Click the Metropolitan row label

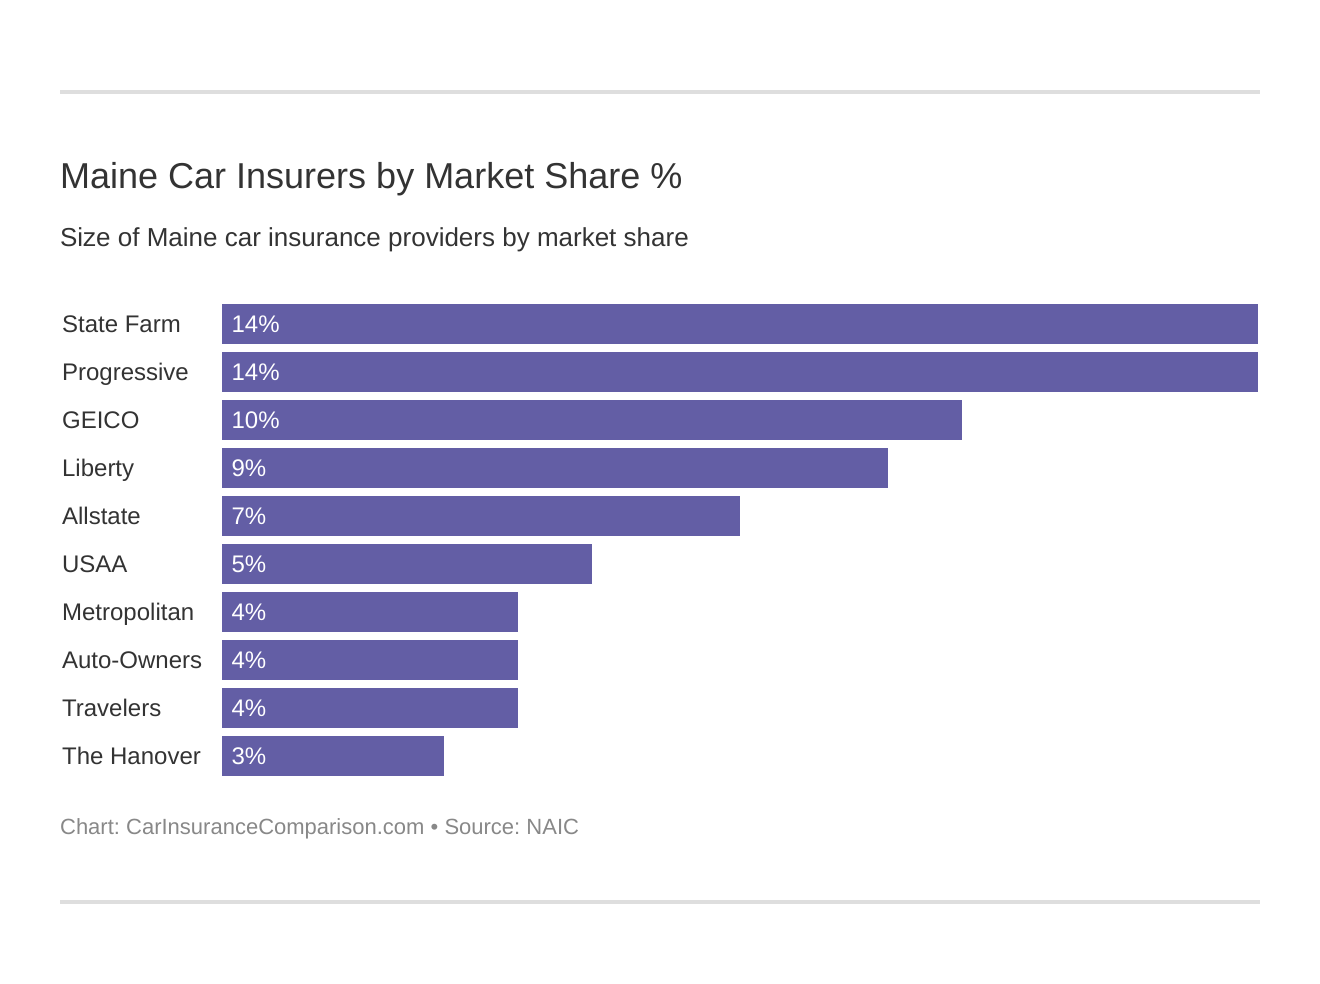(x=128, y=612)
